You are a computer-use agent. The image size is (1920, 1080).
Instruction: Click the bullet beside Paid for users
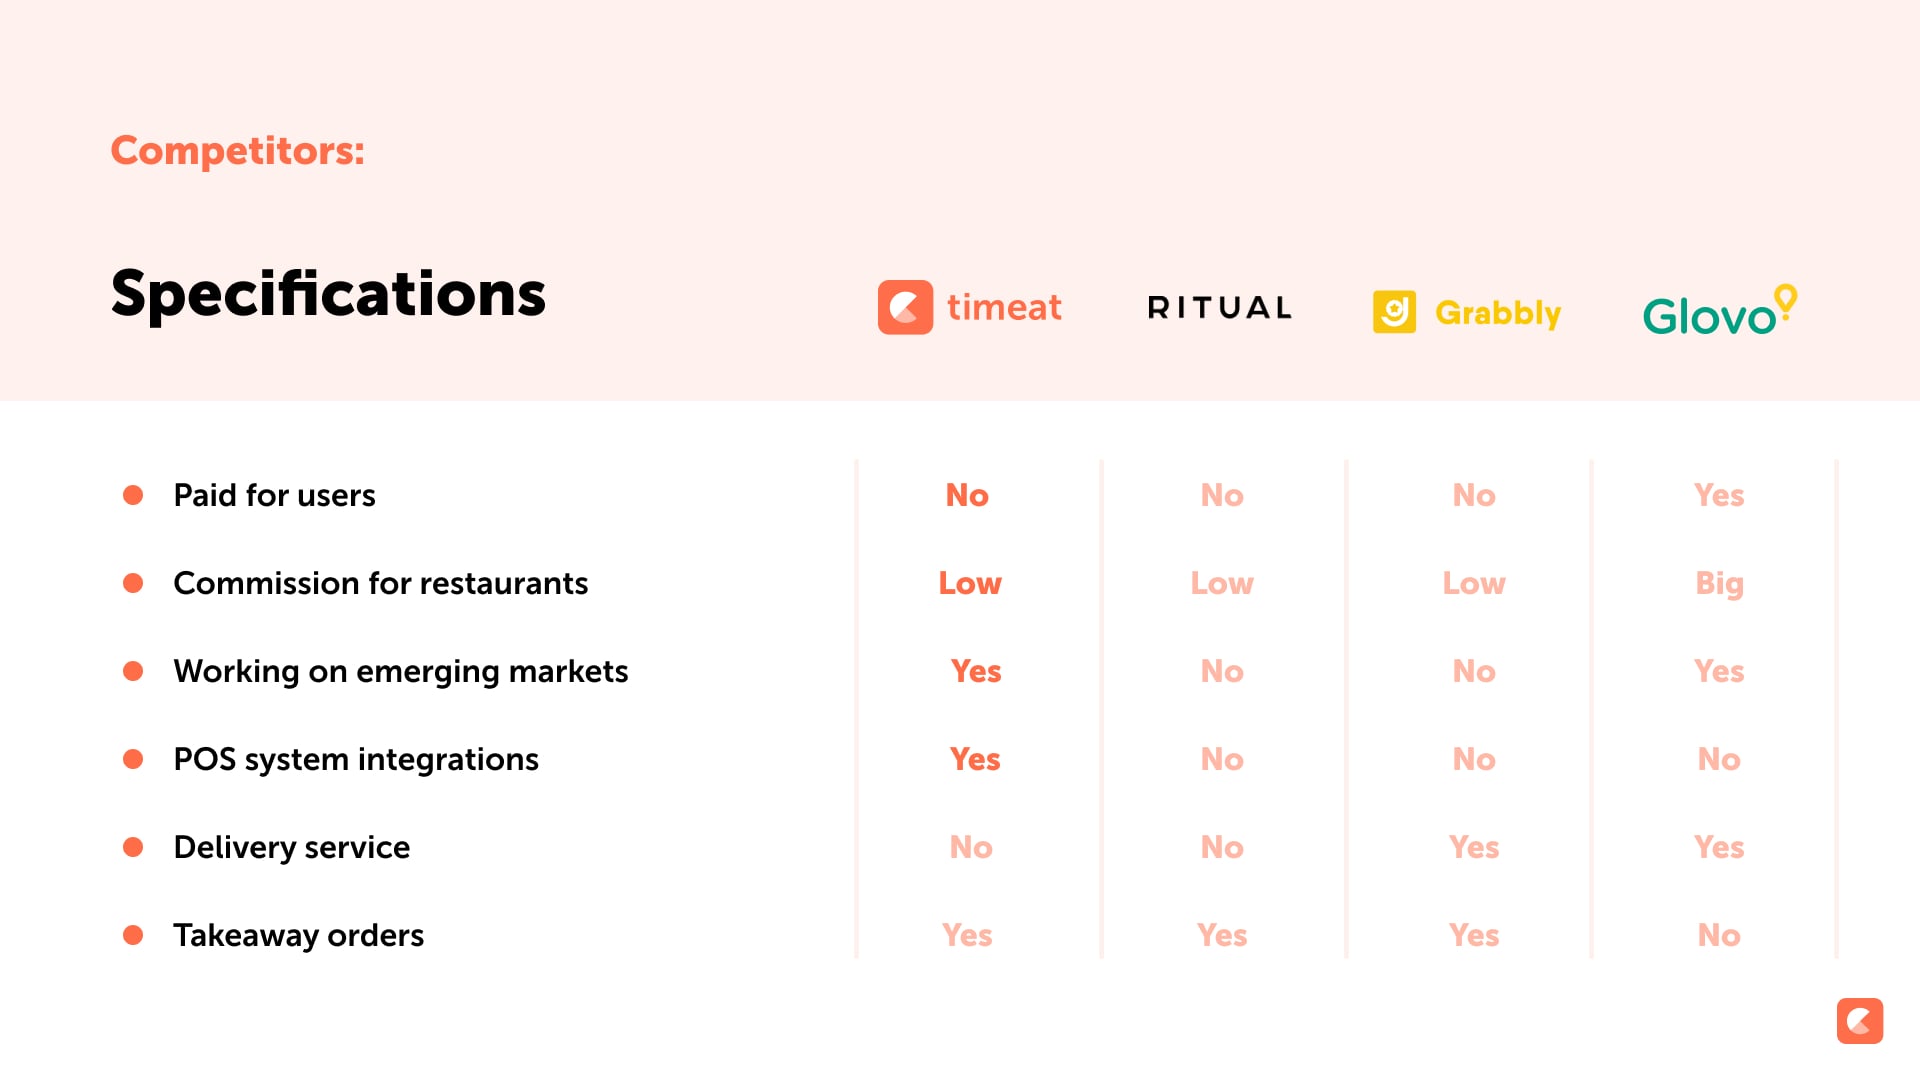click(x=133, y=495)
